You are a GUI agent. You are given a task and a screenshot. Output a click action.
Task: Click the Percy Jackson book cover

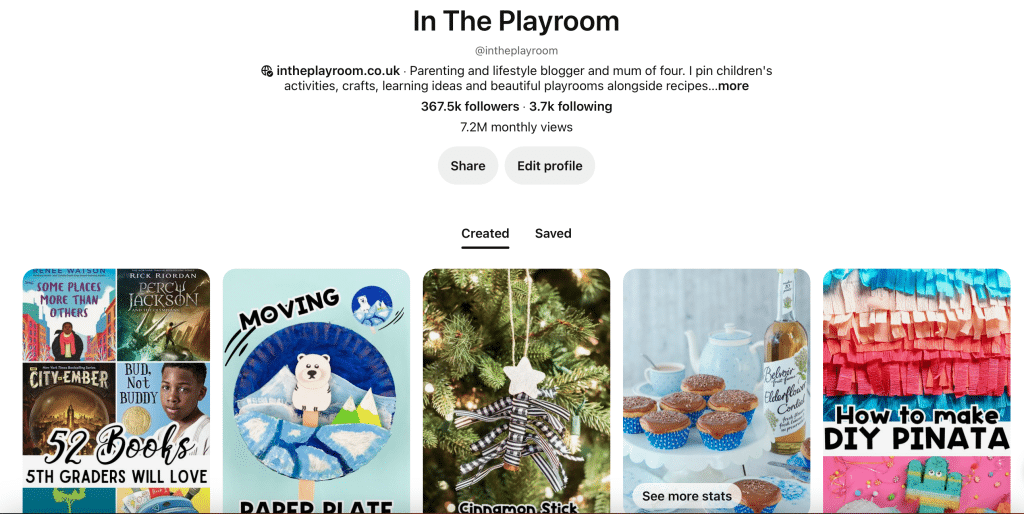click(163, 314)
